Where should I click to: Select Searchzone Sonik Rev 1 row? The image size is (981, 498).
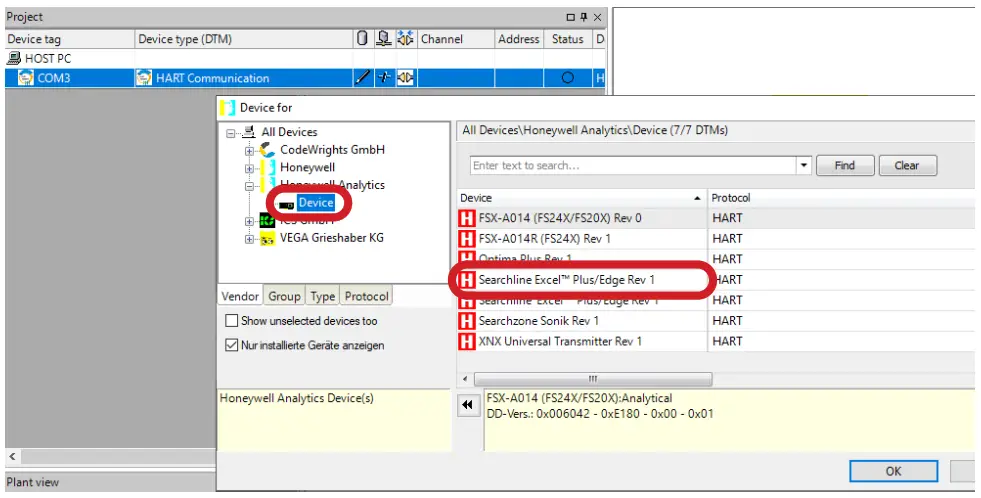click(716, 321)
